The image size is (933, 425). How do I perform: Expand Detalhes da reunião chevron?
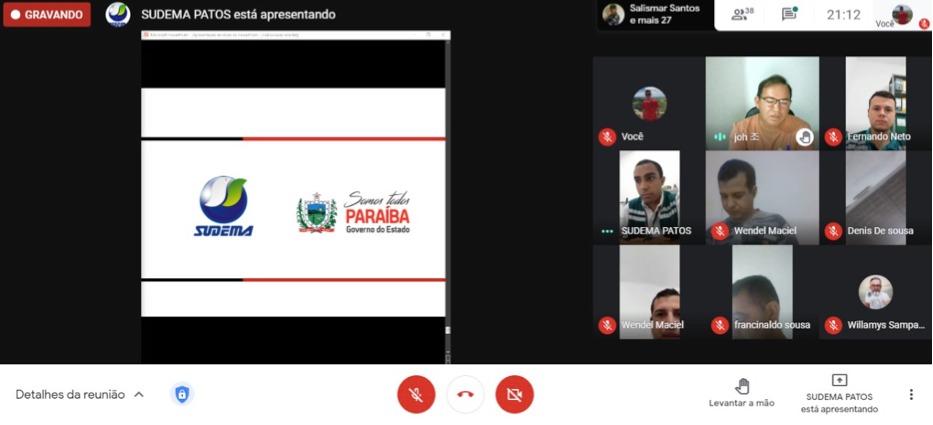click(139, 395)
